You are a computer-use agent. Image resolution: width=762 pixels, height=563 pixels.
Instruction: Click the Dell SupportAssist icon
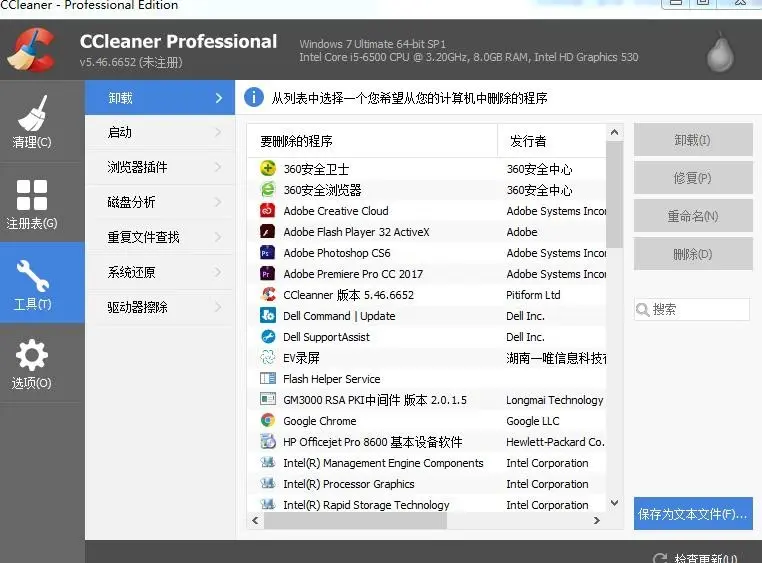[x=268, y=336]
